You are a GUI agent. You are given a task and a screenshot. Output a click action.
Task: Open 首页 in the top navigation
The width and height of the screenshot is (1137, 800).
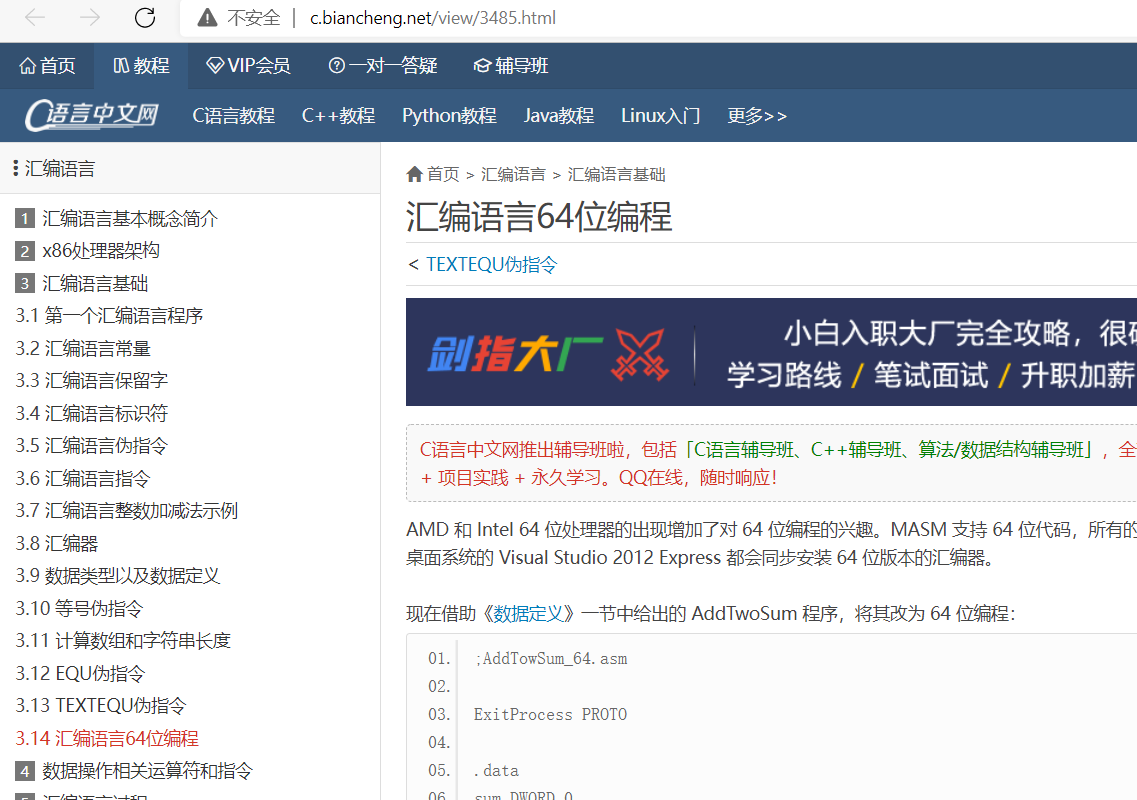tap(47, 66)
